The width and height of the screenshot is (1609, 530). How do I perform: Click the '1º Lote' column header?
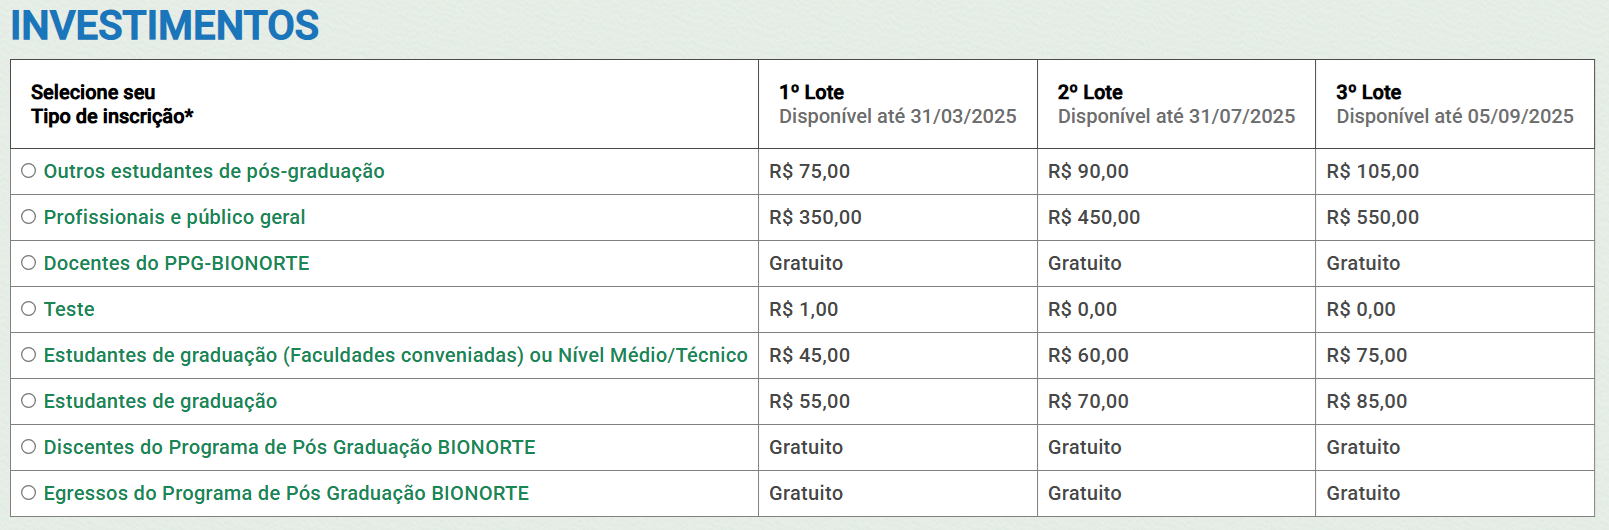[x=811, y=92]
